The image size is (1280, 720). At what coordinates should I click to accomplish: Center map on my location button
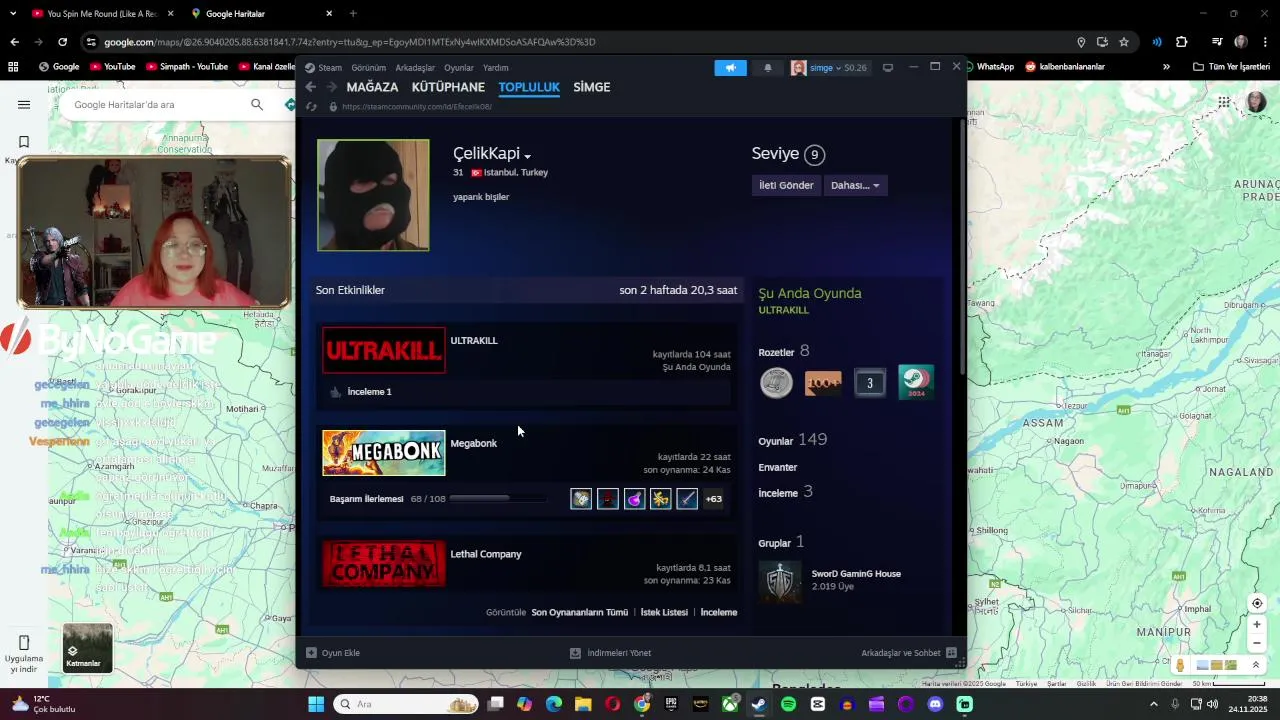(x=1257, y=603)
